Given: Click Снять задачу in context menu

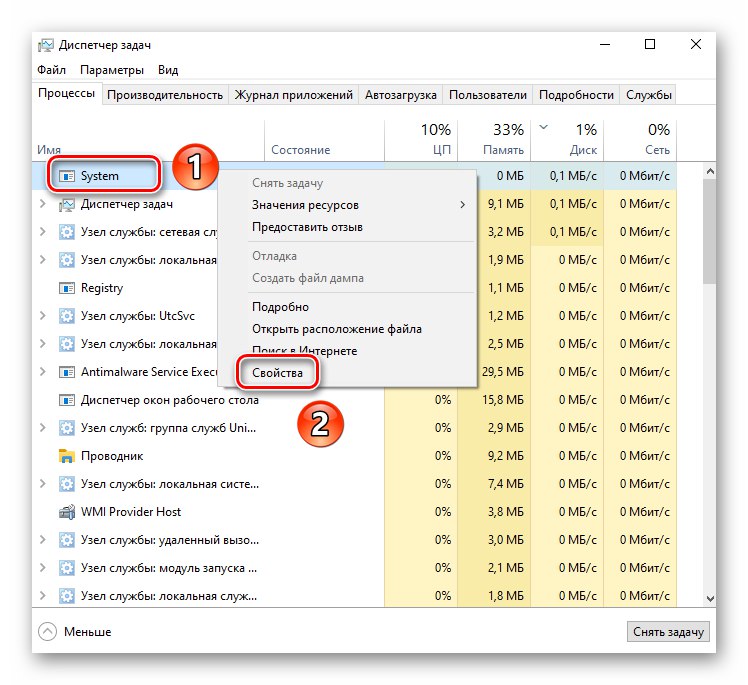Looking at the screenshot, I should pos(347,183).
